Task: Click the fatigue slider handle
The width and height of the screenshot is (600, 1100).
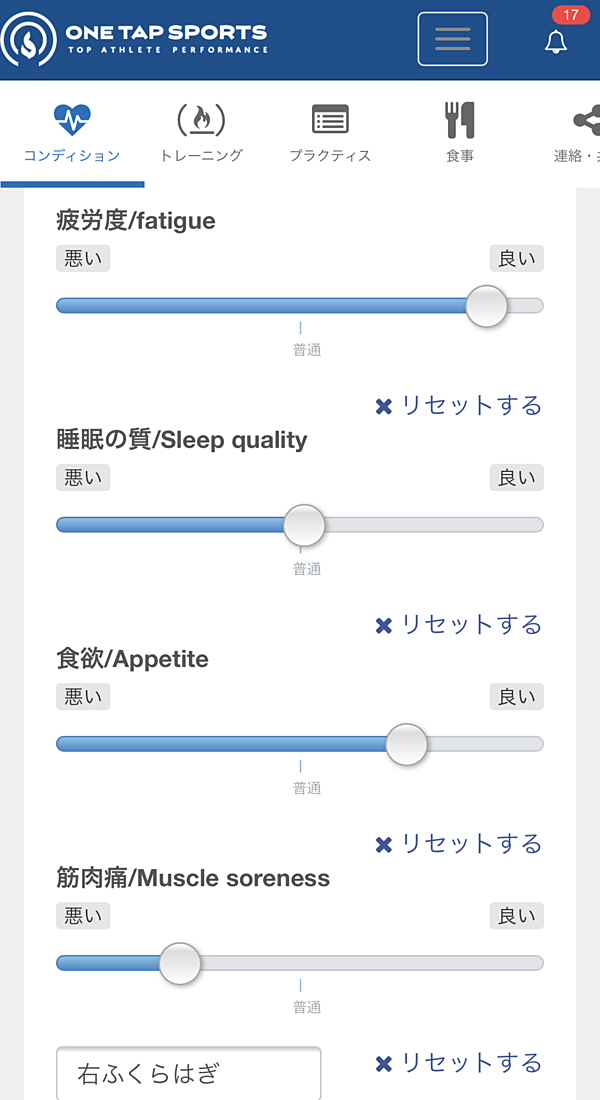Action: click(x=487, y=306)
